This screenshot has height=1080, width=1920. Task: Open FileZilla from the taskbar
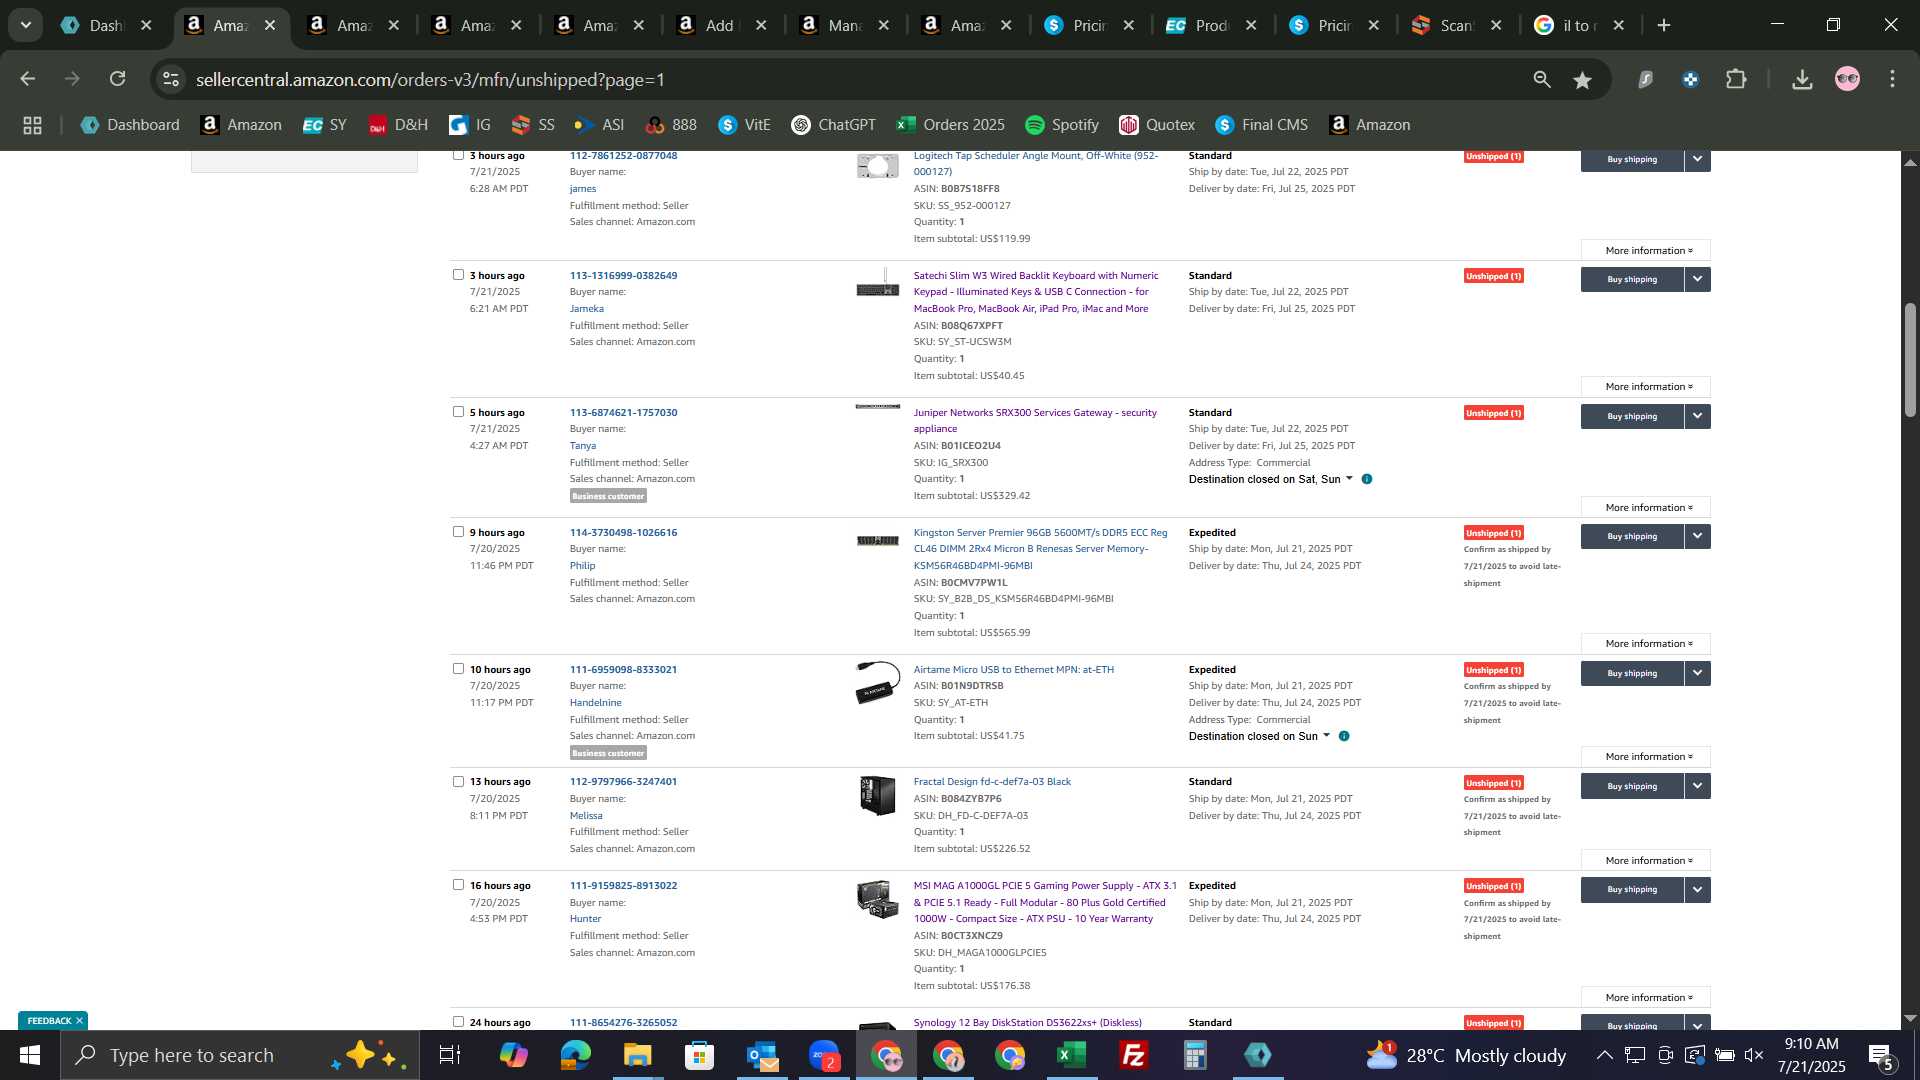pyautogui.click(x=1133, y=1055)
